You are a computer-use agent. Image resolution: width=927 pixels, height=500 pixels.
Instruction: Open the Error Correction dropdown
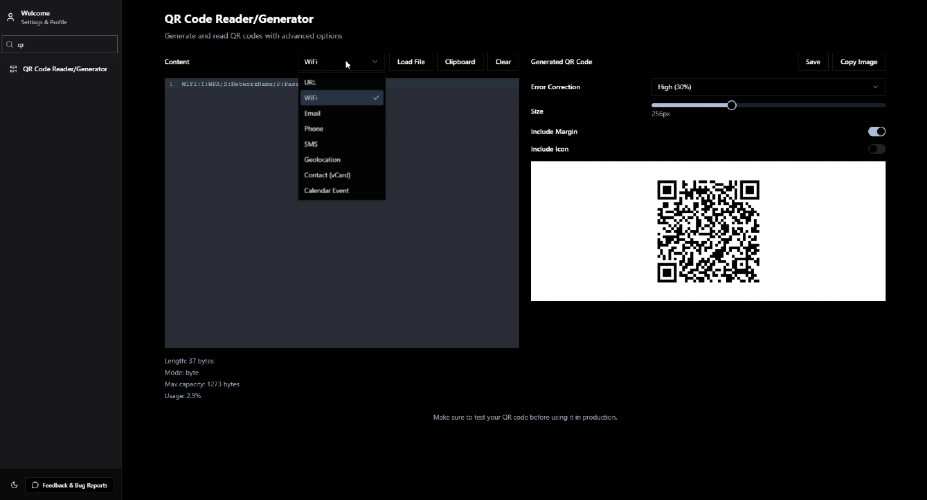[x=768, y=87]
